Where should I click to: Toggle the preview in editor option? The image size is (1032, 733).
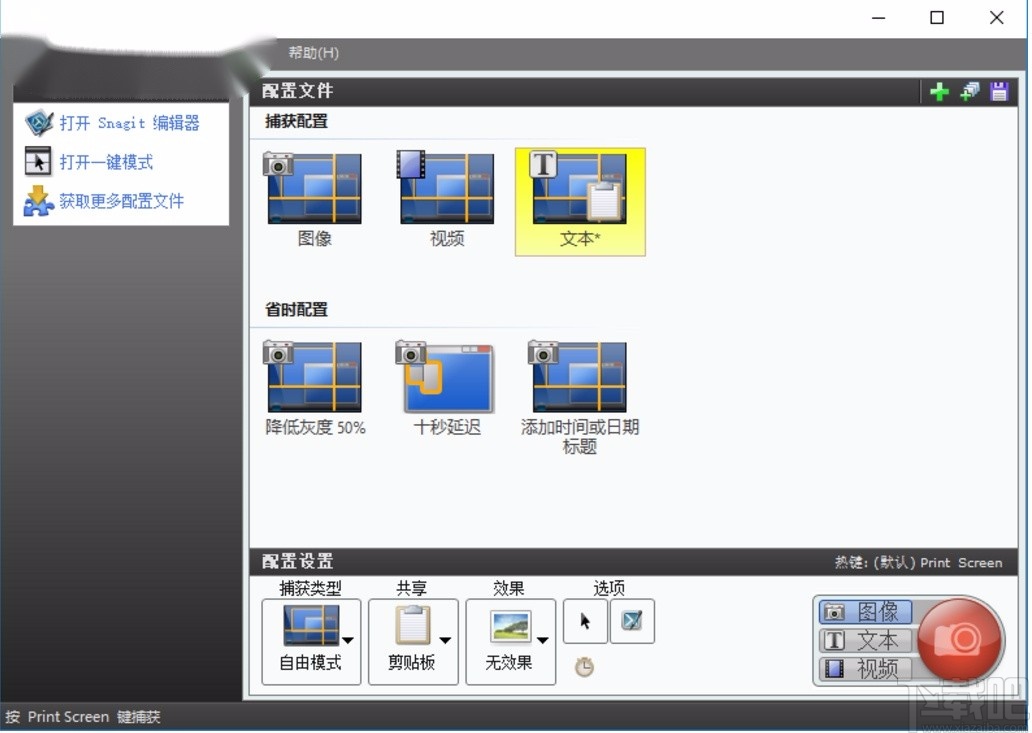coord(632,621)
